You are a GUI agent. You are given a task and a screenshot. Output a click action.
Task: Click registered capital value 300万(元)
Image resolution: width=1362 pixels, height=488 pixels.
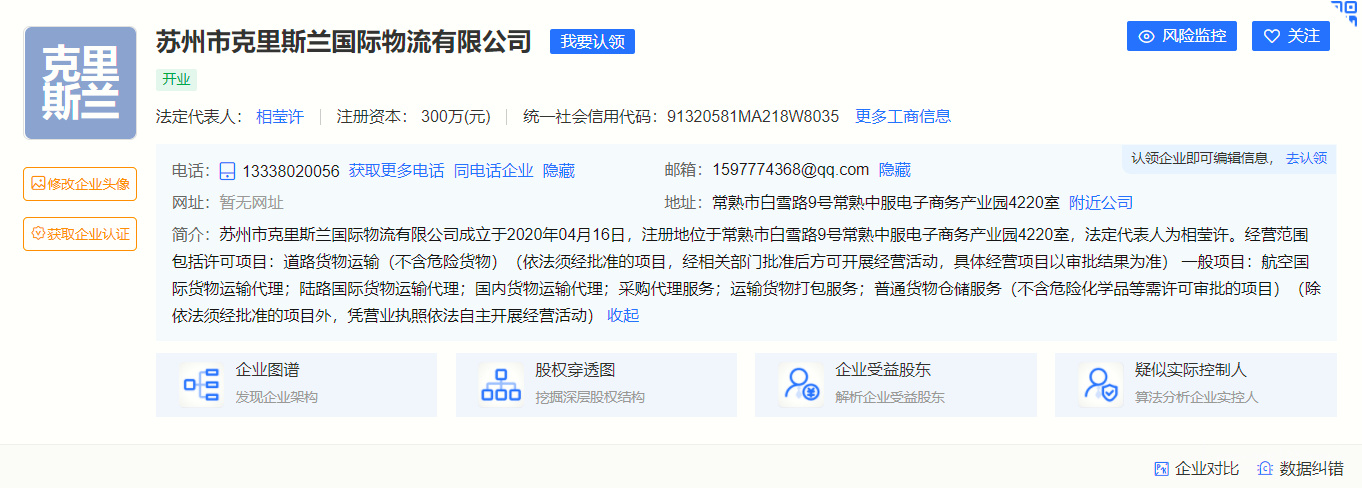click(x=456, y=116)
